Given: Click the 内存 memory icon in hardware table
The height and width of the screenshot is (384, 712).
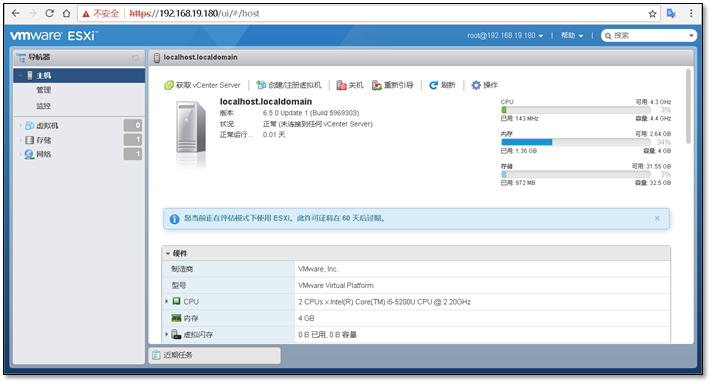Looking at the screenshot, I should point(176,318).
